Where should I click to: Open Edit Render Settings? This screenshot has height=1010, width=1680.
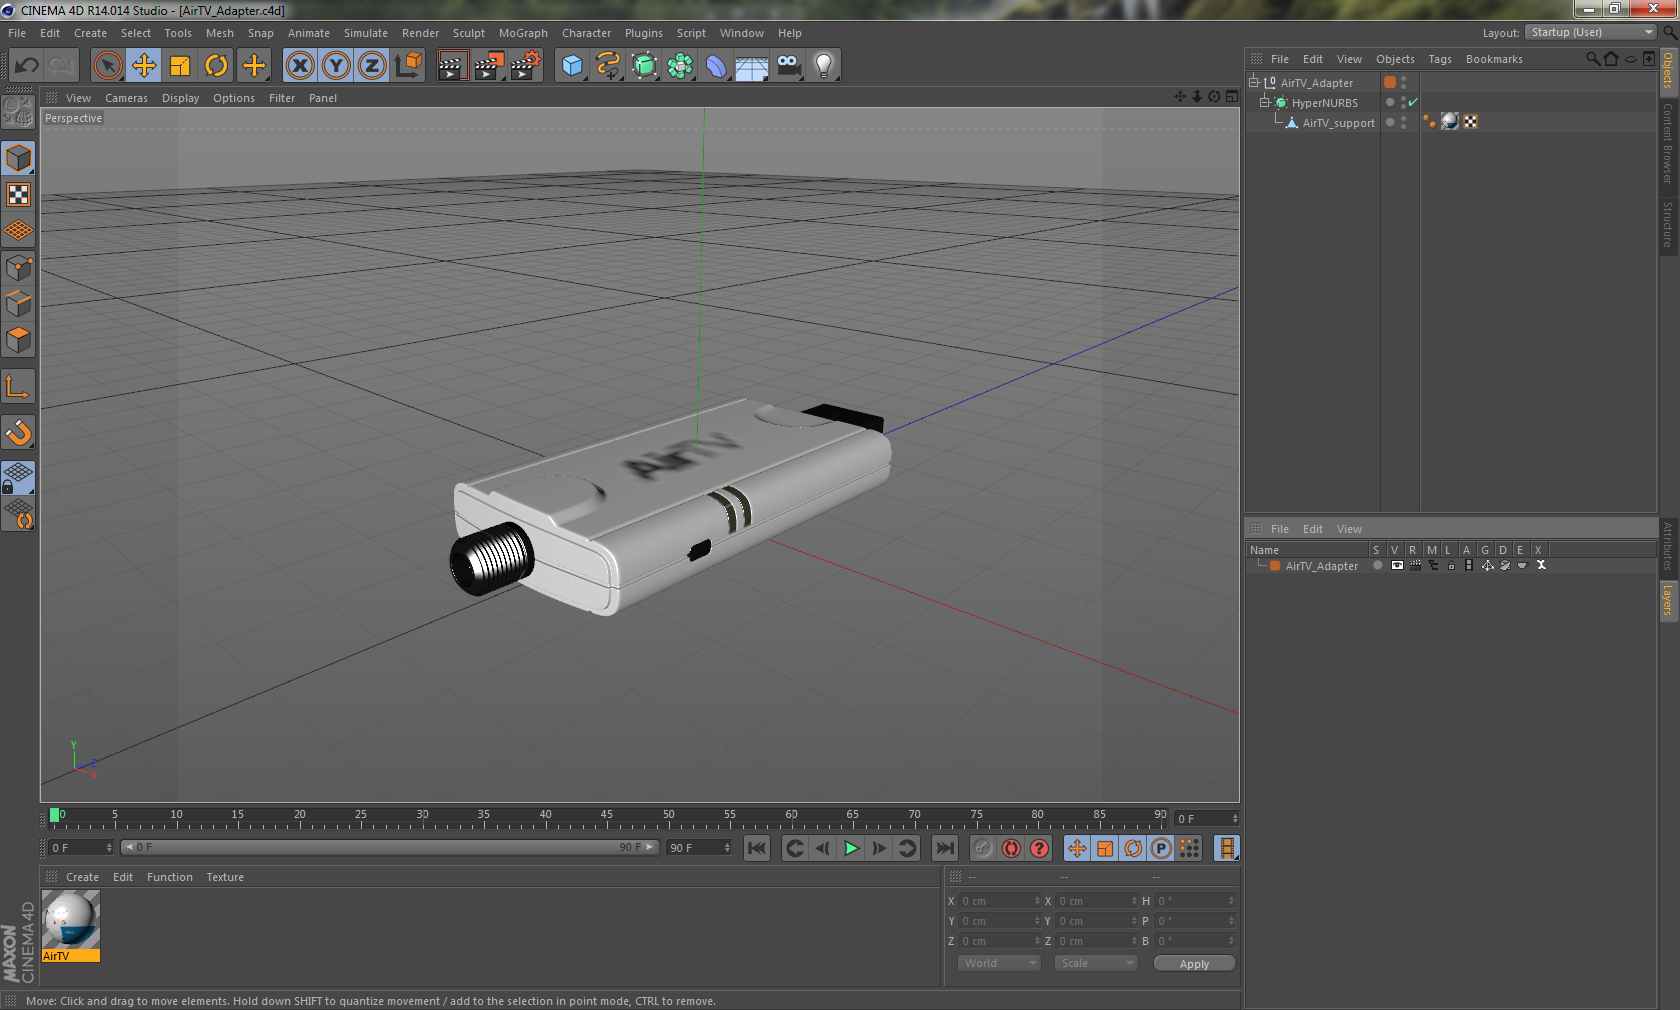[526, 66]
